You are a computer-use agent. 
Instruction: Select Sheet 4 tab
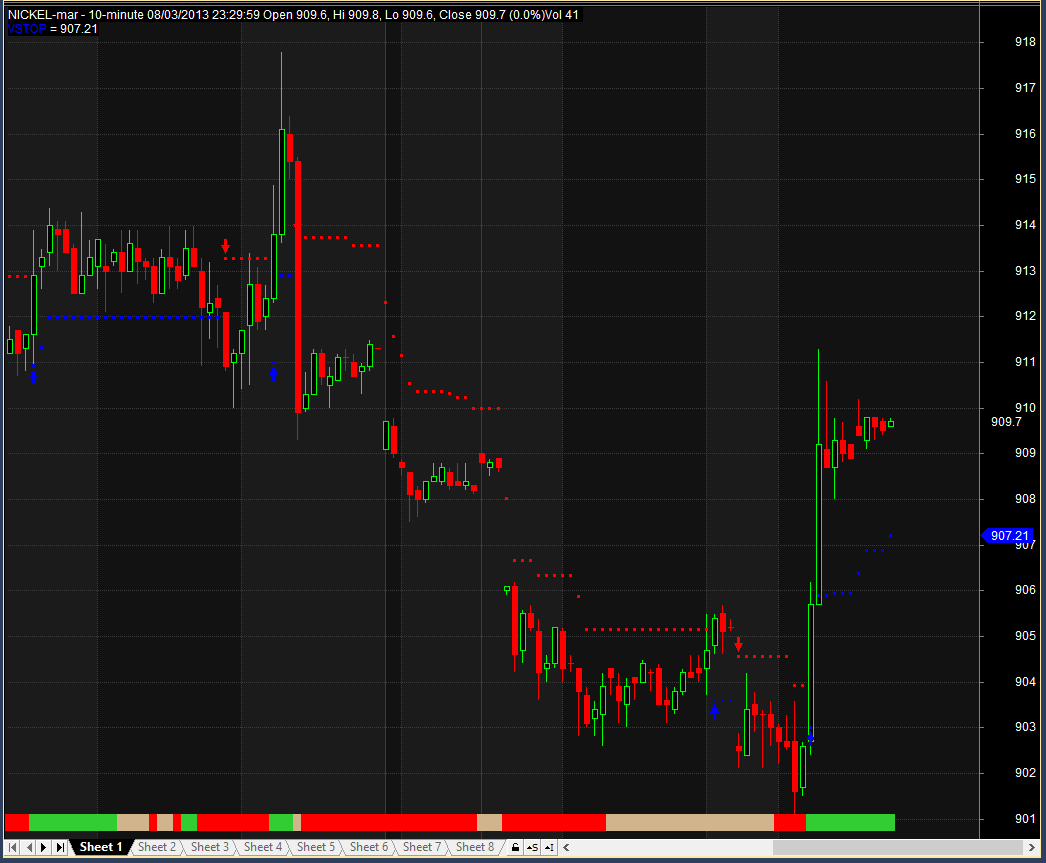click(263, 847)
